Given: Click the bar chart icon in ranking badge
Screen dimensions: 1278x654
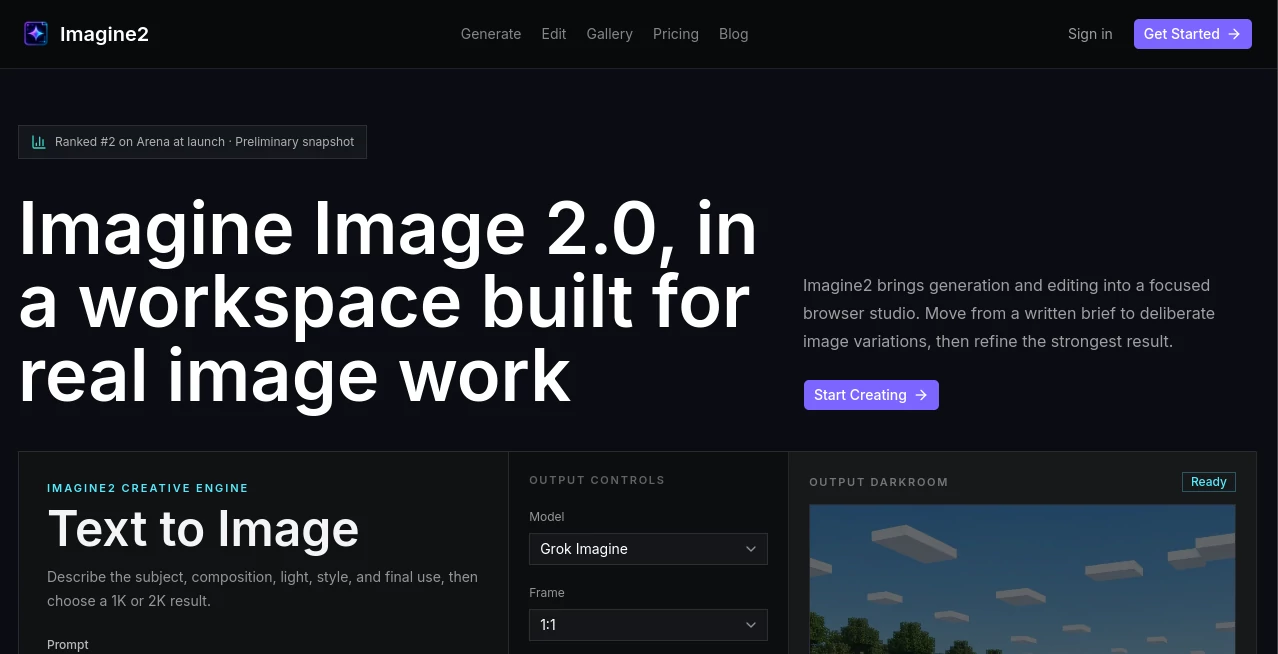Looking at the screenshot, I should click(x=39, y=142).
